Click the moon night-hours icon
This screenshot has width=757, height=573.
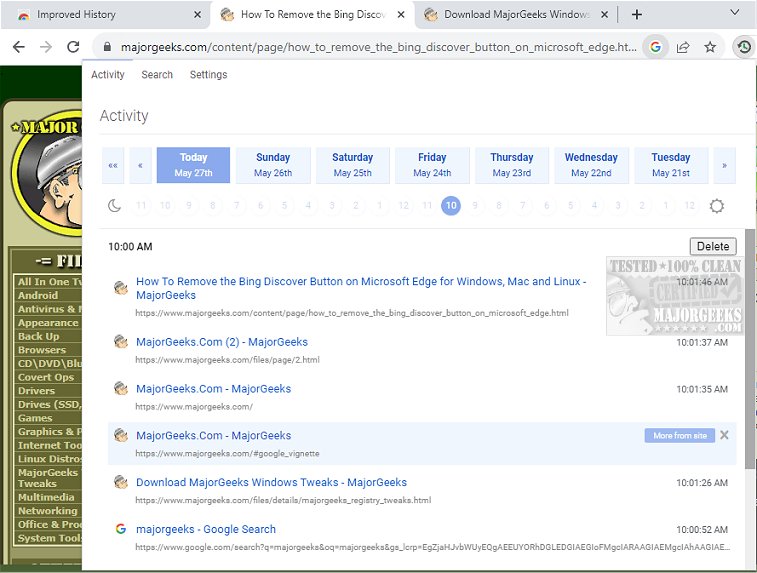115,206
